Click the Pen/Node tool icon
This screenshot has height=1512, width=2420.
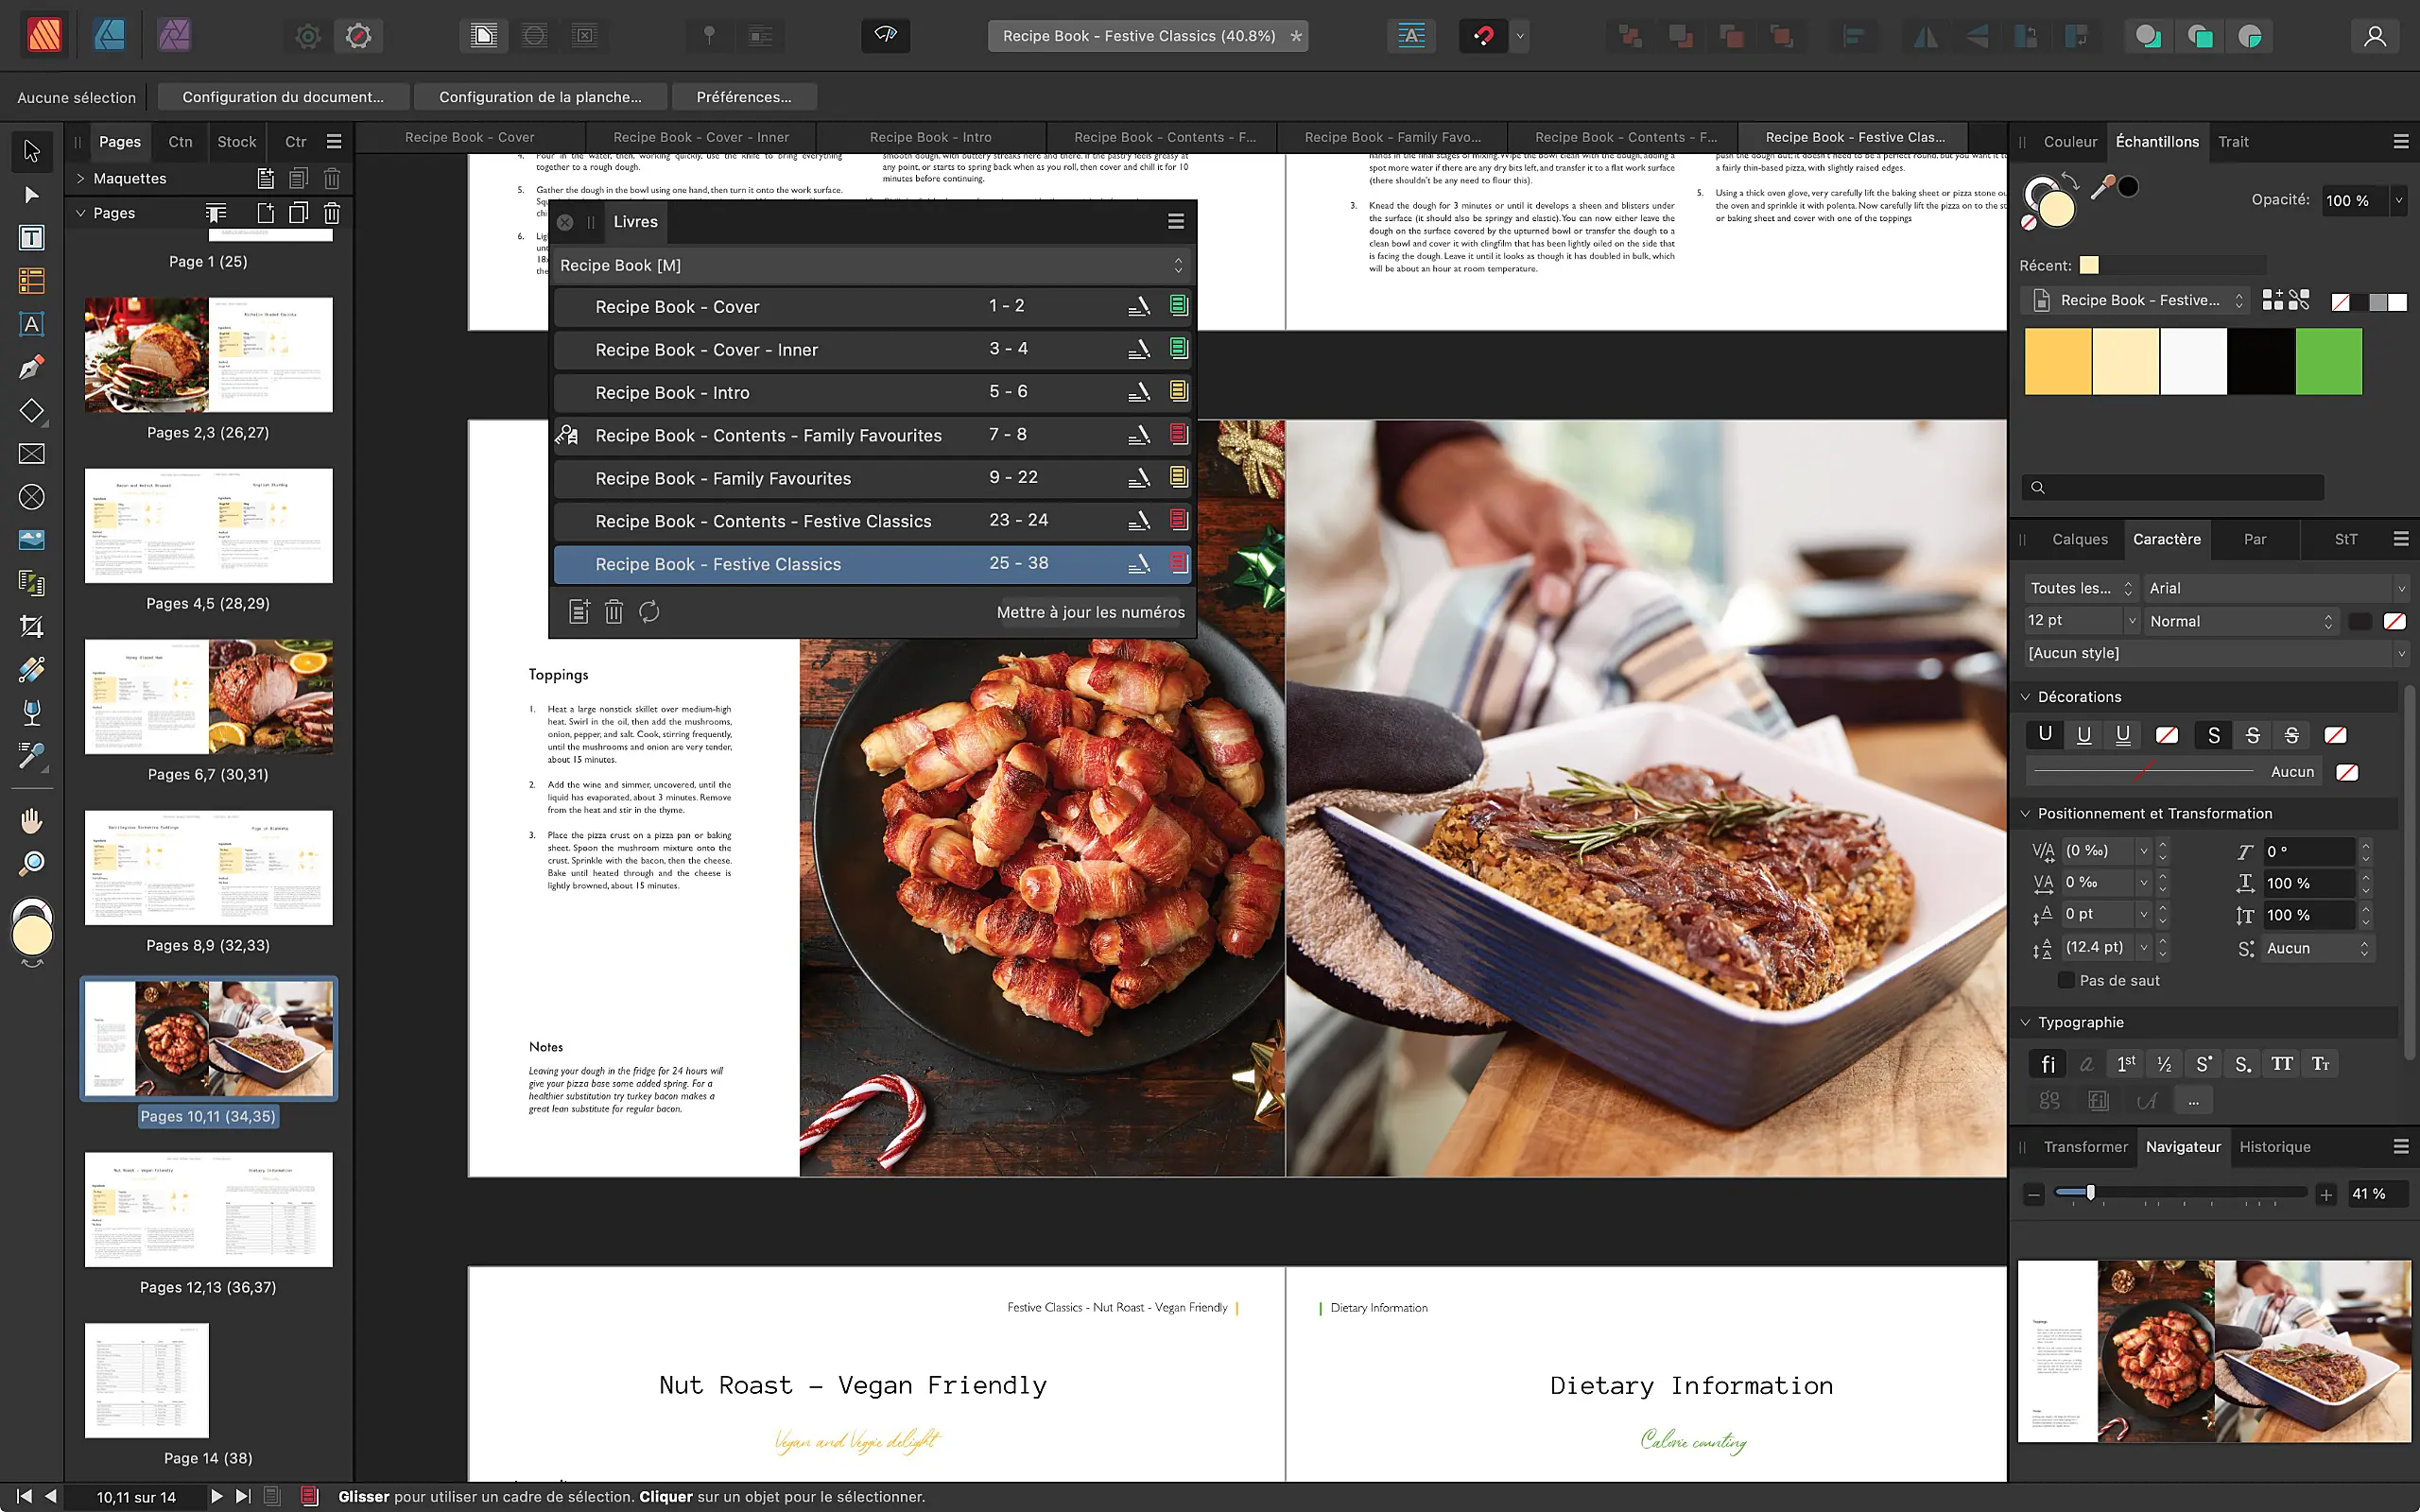29,368
